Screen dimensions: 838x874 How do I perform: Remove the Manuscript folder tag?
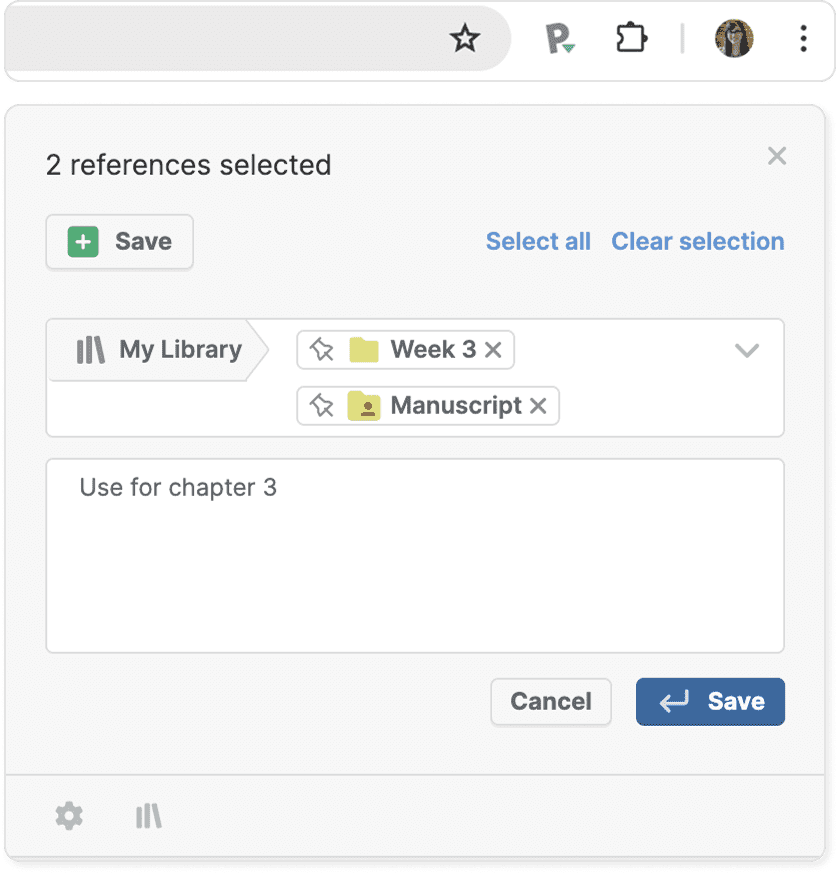click(x=538, y=405)
